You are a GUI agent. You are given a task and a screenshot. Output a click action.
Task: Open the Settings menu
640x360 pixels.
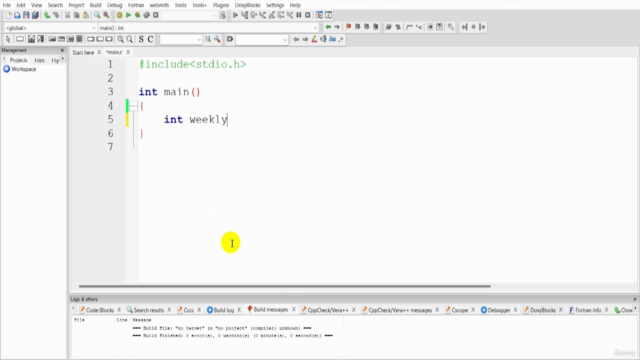275,5
